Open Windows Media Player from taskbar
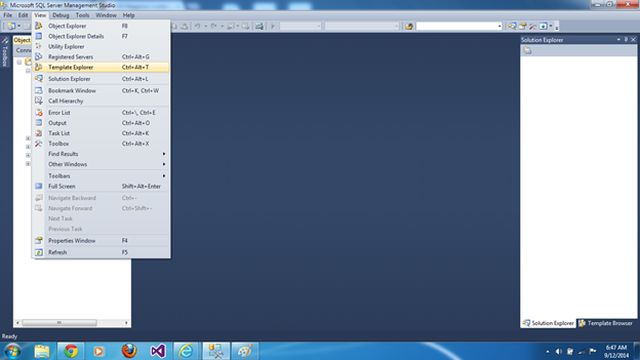The image size is (640, 360). point(98,351)
